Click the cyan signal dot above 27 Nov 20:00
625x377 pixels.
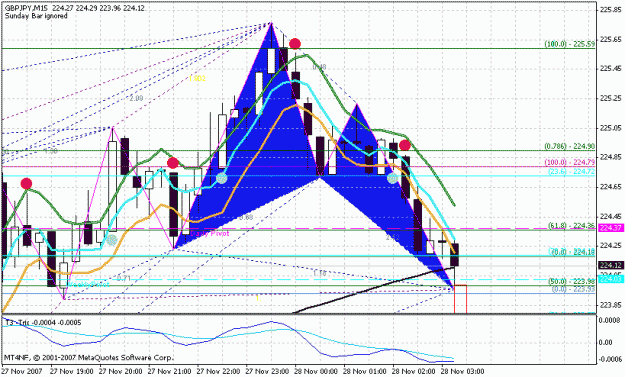112,240
